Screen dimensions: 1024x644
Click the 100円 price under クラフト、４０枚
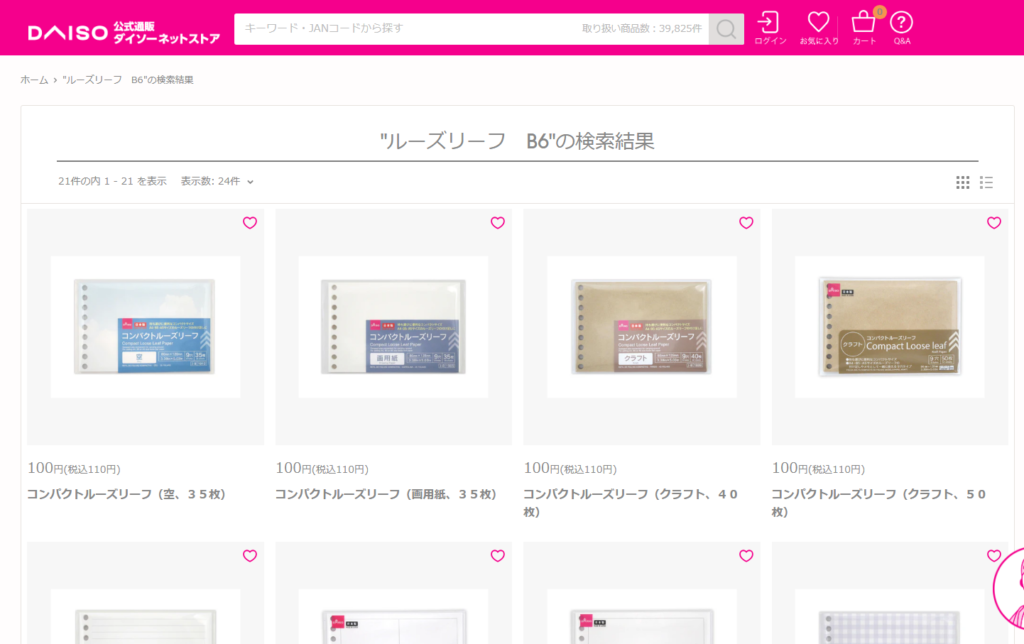click(x=570, y=468)
